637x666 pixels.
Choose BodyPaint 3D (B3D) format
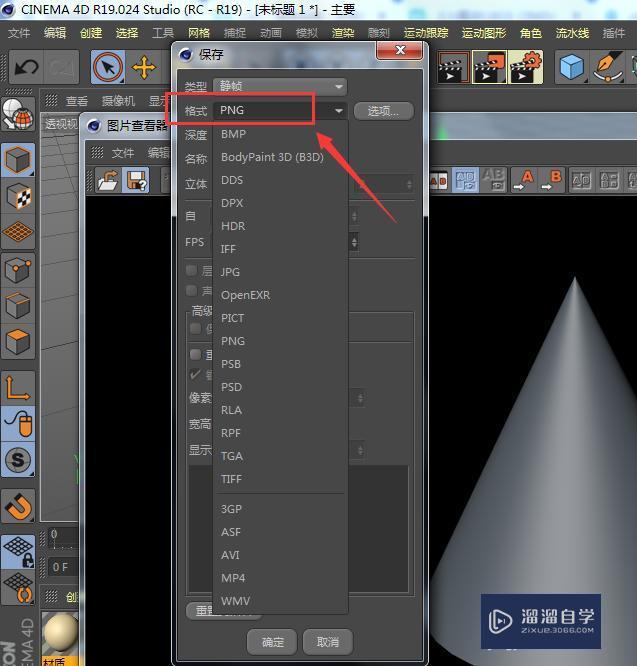pyautogui.click(x=272, y=157)
